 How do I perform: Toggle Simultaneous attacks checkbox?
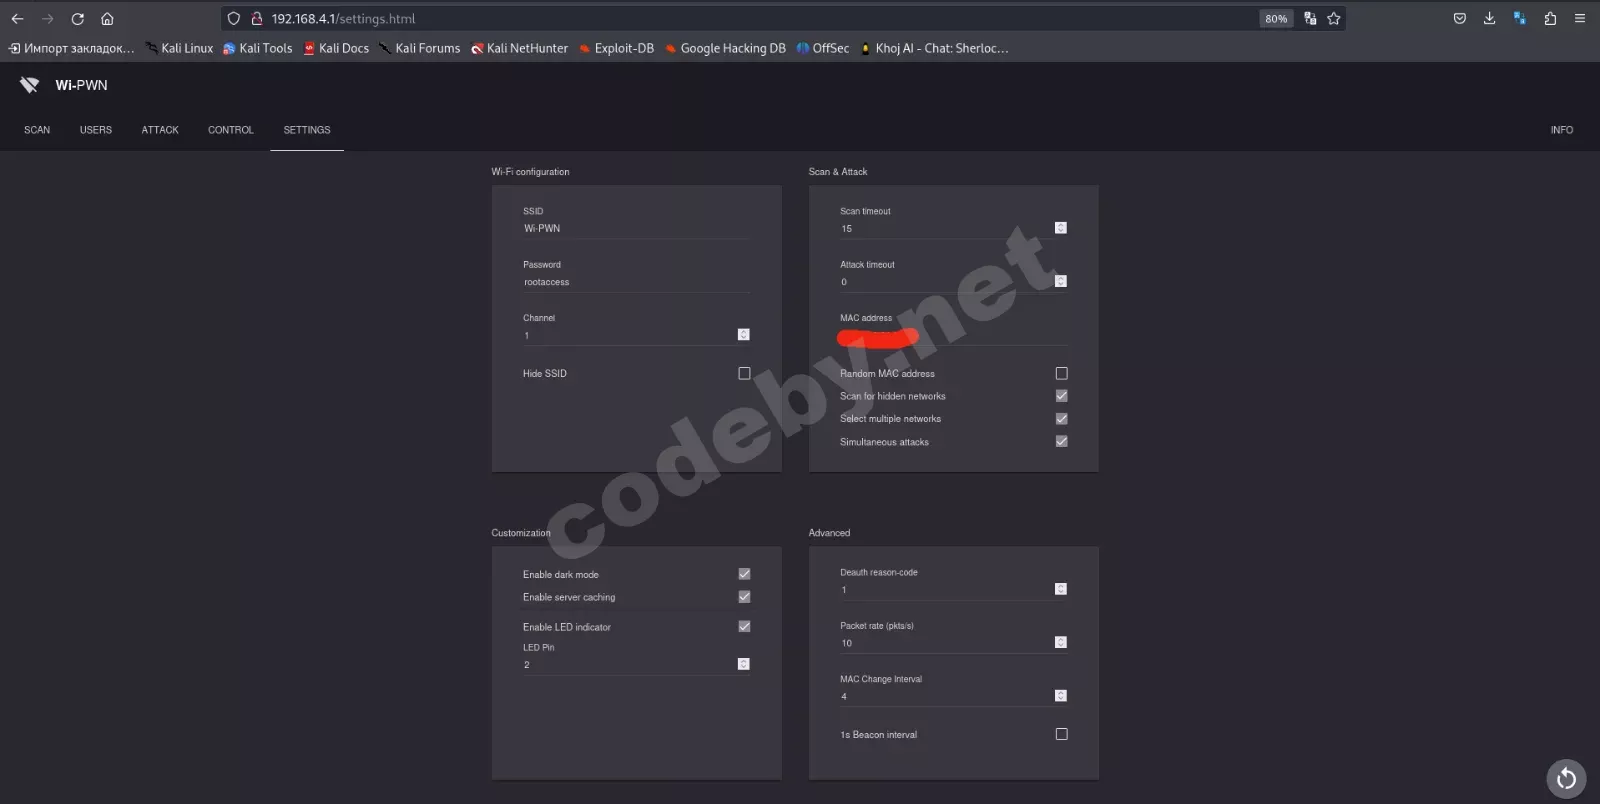pyautogui.click(x=1062, y=441)
